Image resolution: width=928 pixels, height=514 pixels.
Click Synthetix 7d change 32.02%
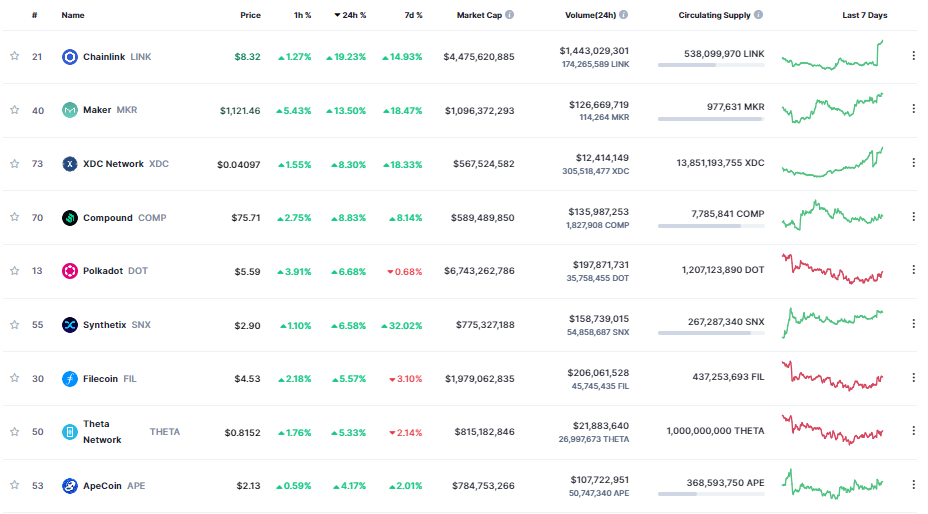pos(402,326)
